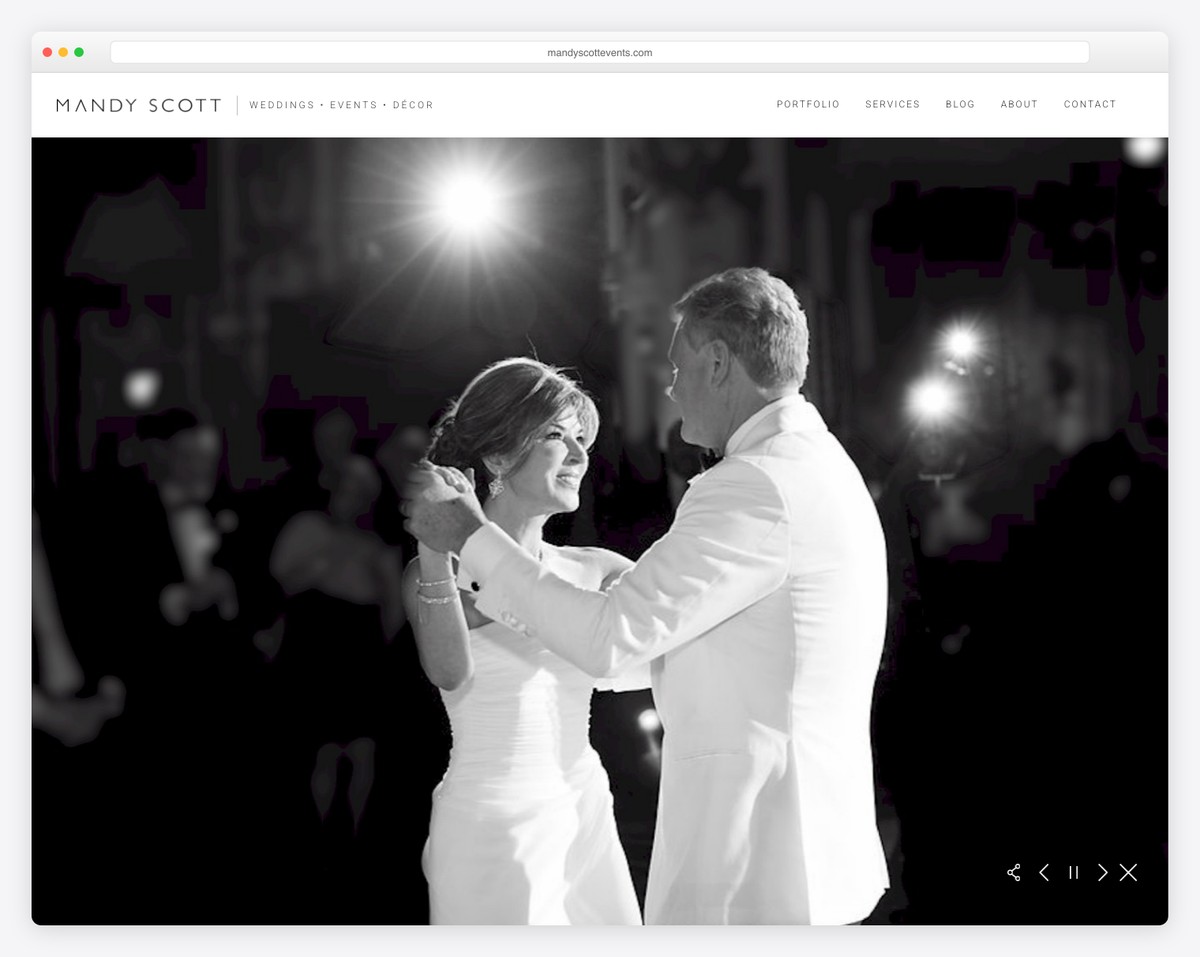Image resolution: width=1200 pixels, height=957 pixels.
Task: Go to the Contact page
Action: 1090,104
